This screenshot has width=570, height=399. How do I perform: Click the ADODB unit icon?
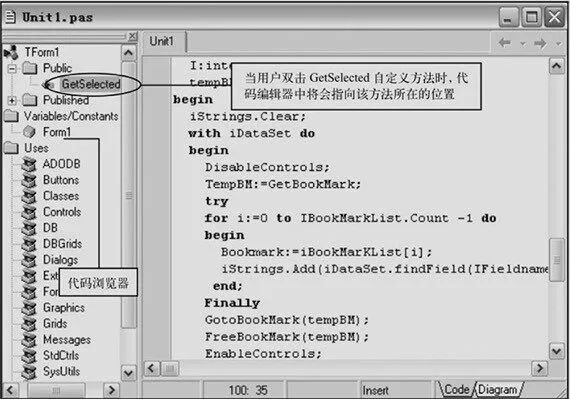point(29,164)
